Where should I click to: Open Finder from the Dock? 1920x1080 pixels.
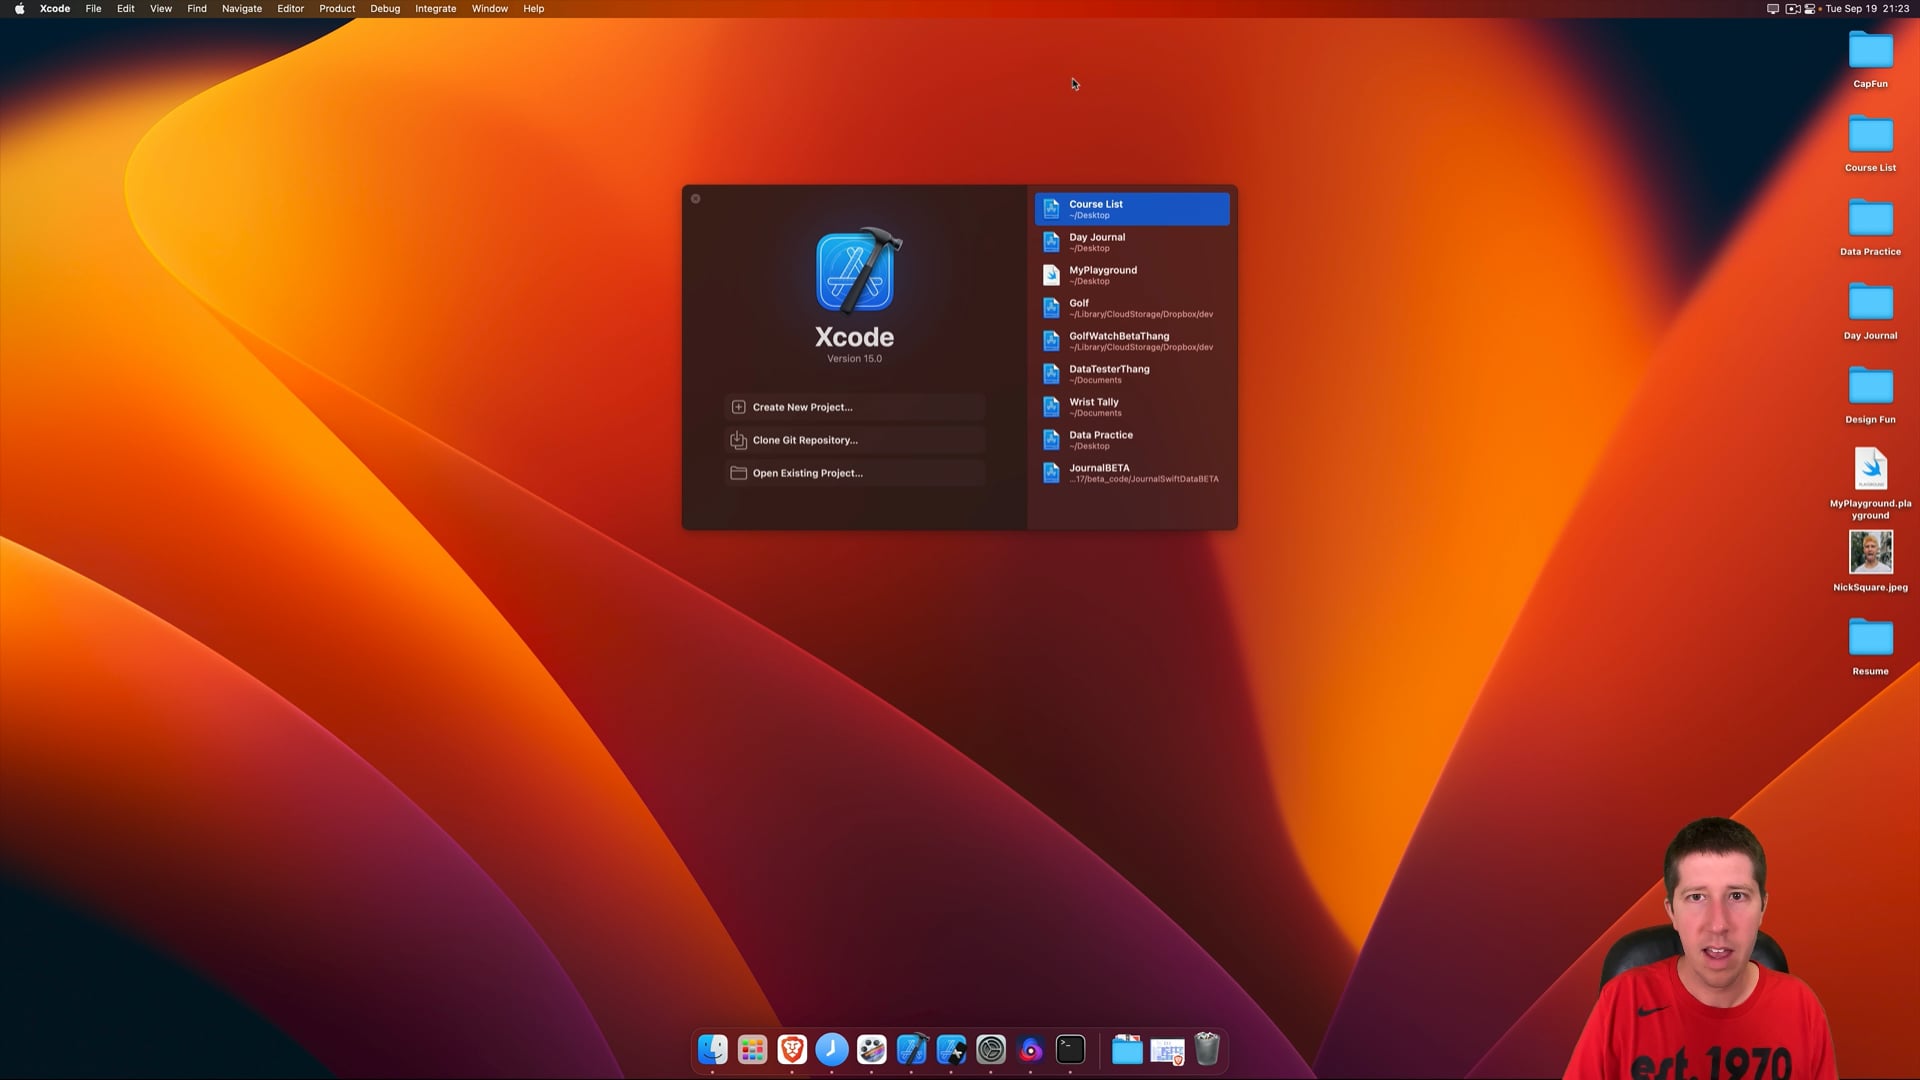click(x=713, y=1050)
